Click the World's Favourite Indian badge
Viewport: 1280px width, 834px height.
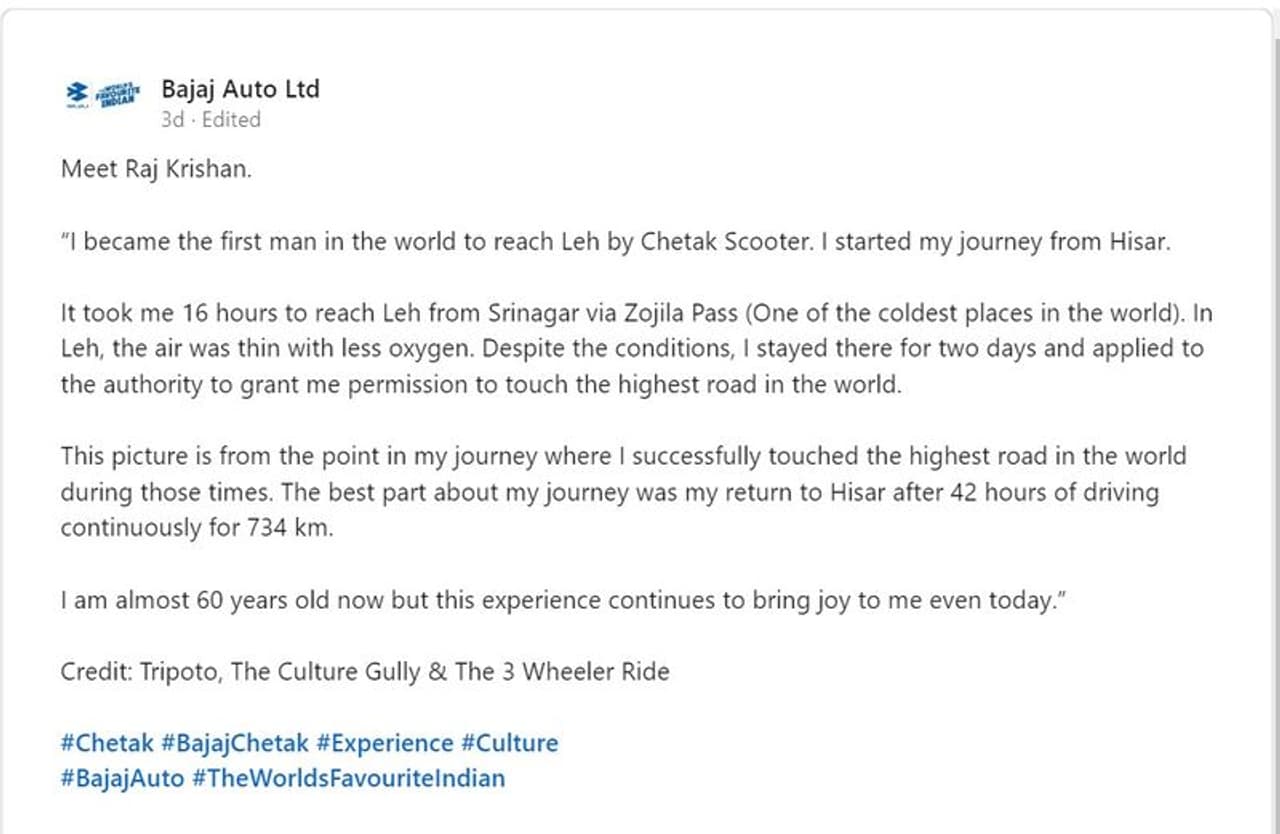(x=117, y=94)
